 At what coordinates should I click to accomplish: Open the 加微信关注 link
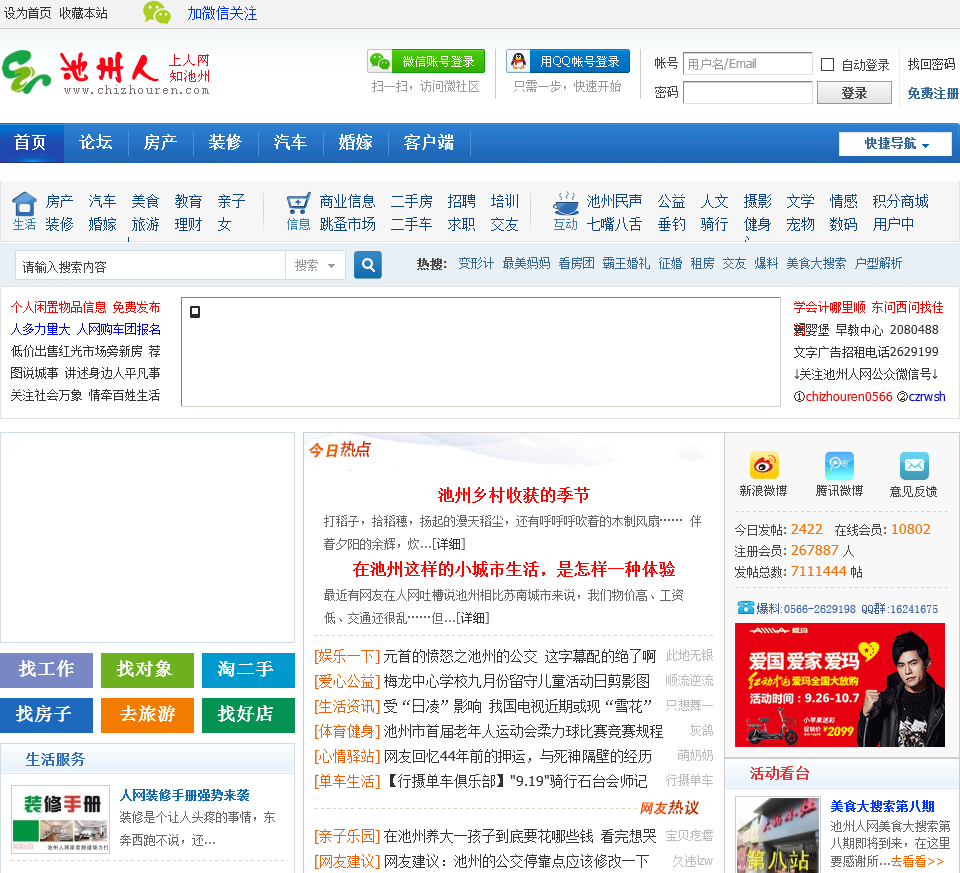pyautogui.click(x=222, y=13)
